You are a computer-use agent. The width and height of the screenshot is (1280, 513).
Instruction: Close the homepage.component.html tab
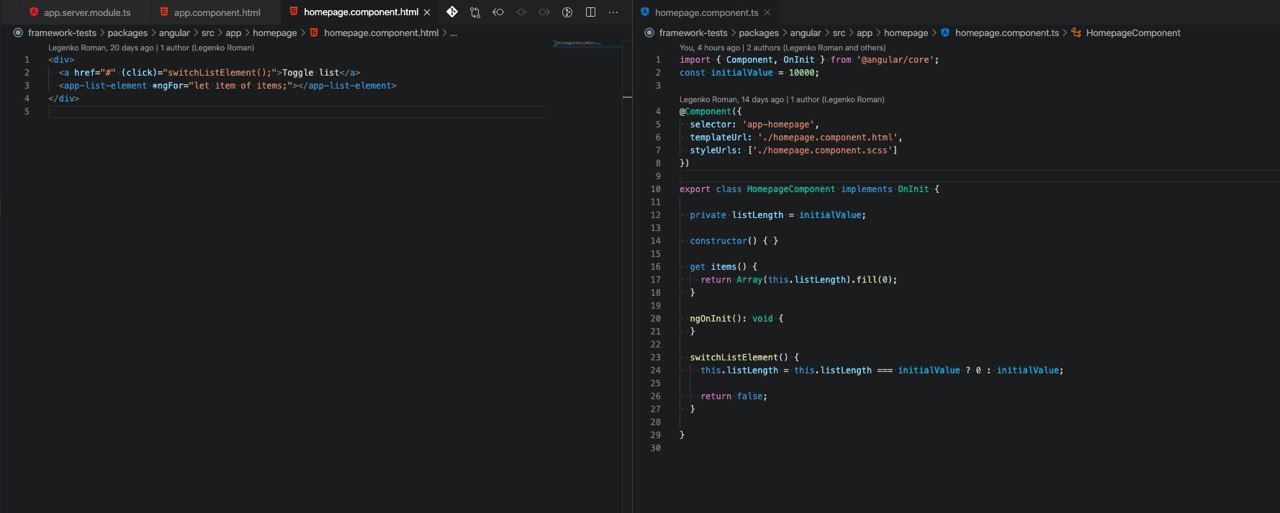428,12
